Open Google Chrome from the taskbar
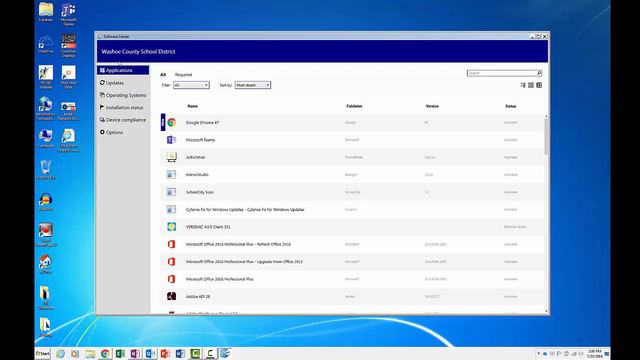Screen dimensions: 640x360 105,353
